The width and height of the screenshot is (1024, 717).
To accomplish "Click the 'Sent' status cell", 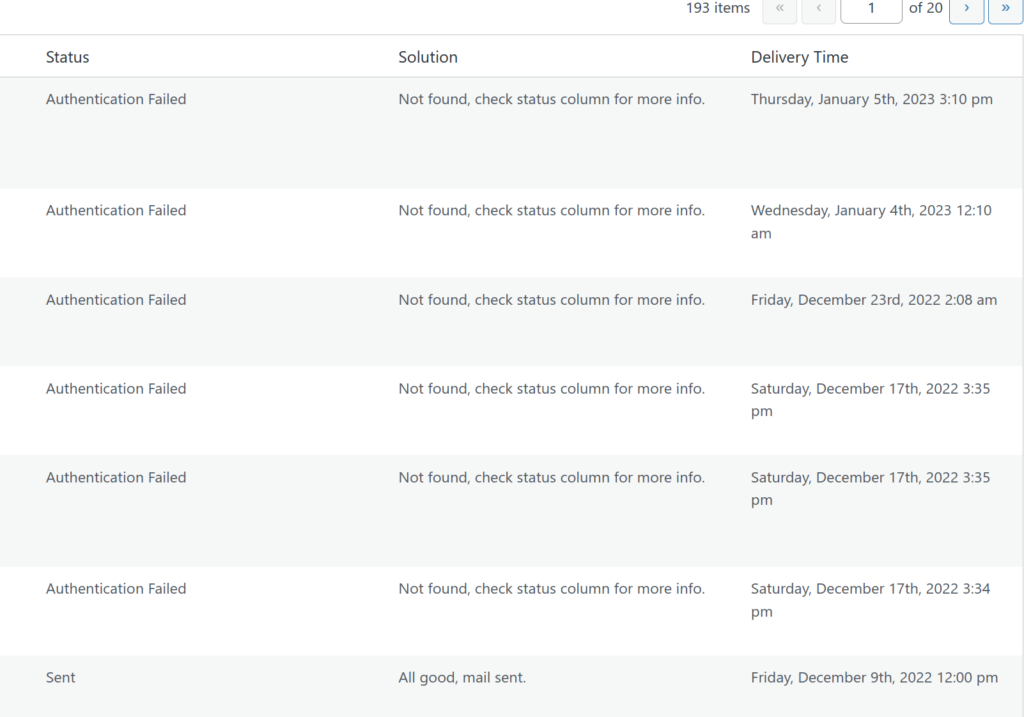I will click(61, 677).
